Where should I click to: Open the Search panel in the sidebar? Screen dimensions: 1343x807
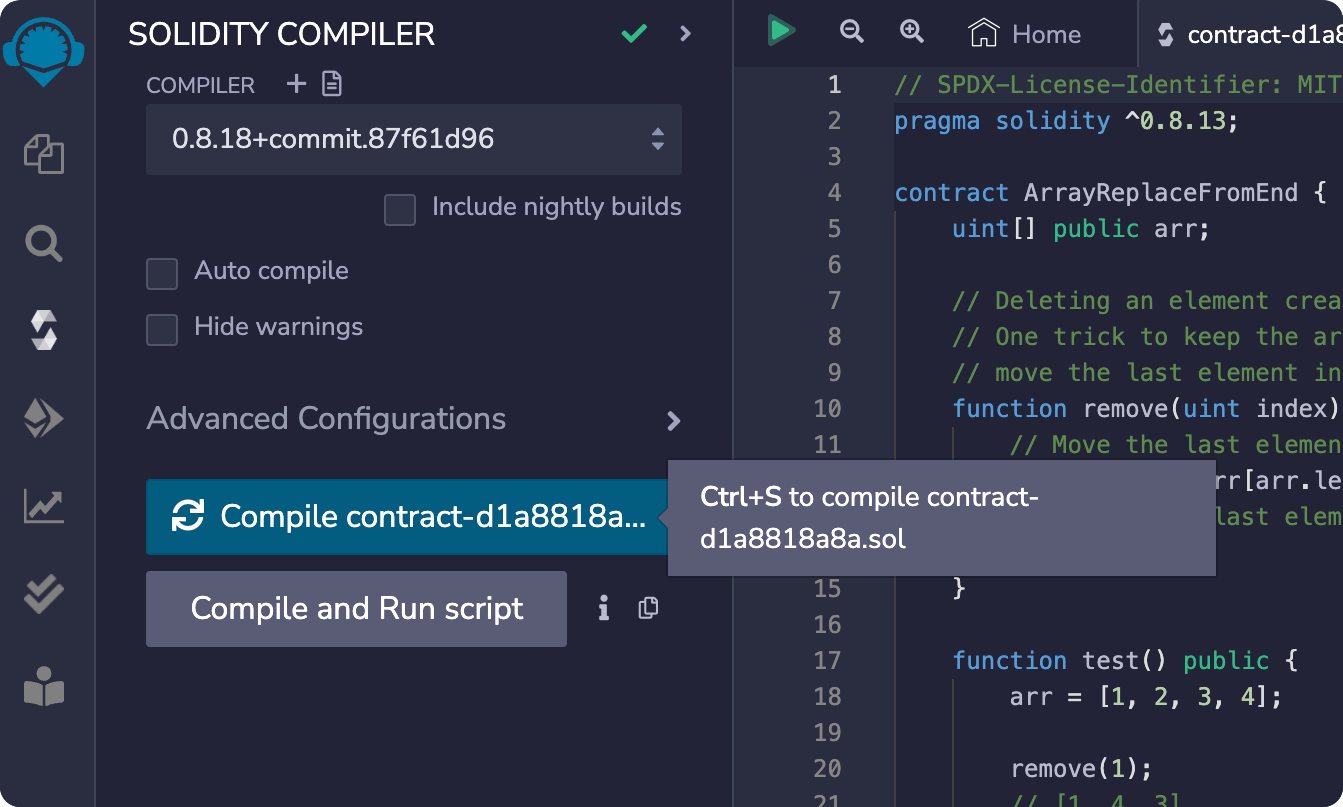[43, 243]
